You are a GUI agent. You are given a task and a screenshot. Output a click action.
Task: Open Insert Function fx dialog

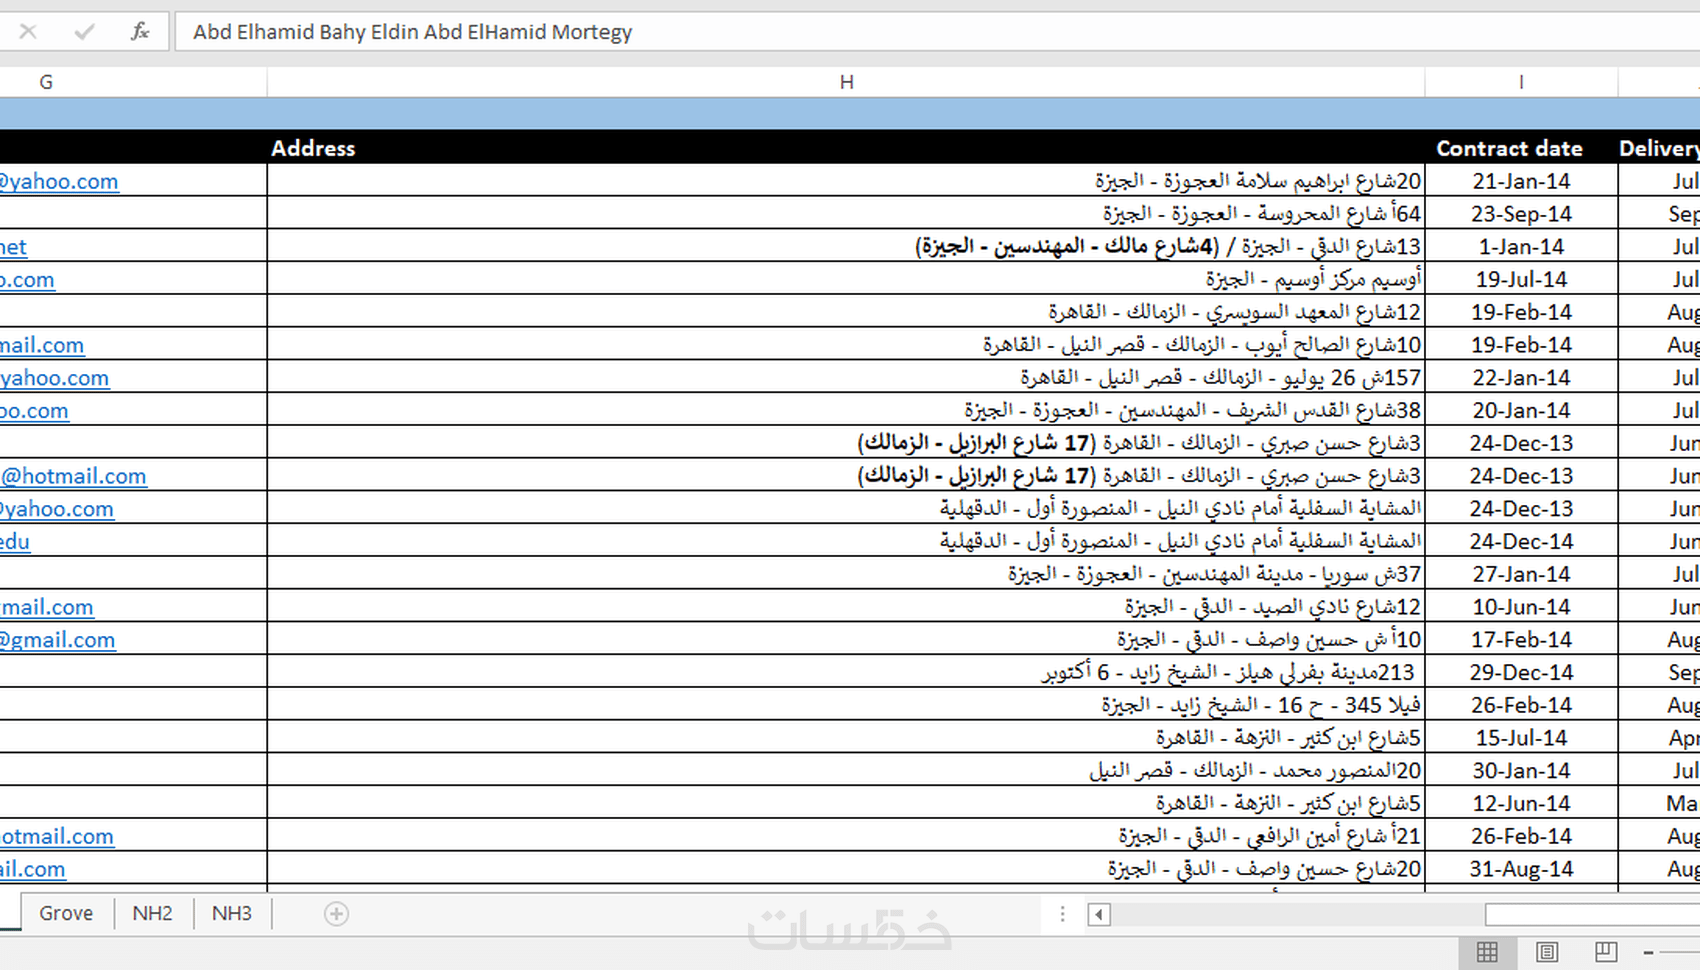[140, 31]
